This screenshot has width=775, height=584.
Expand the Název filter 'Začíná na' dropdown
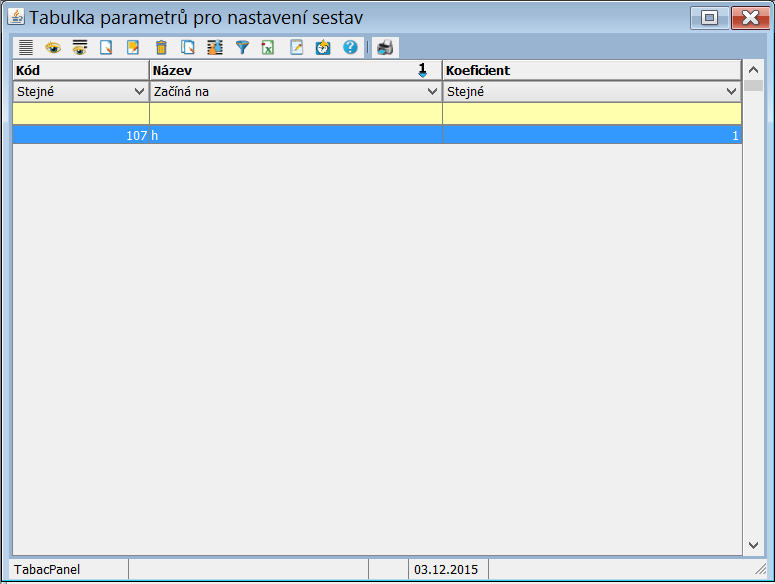click(295, 91)
